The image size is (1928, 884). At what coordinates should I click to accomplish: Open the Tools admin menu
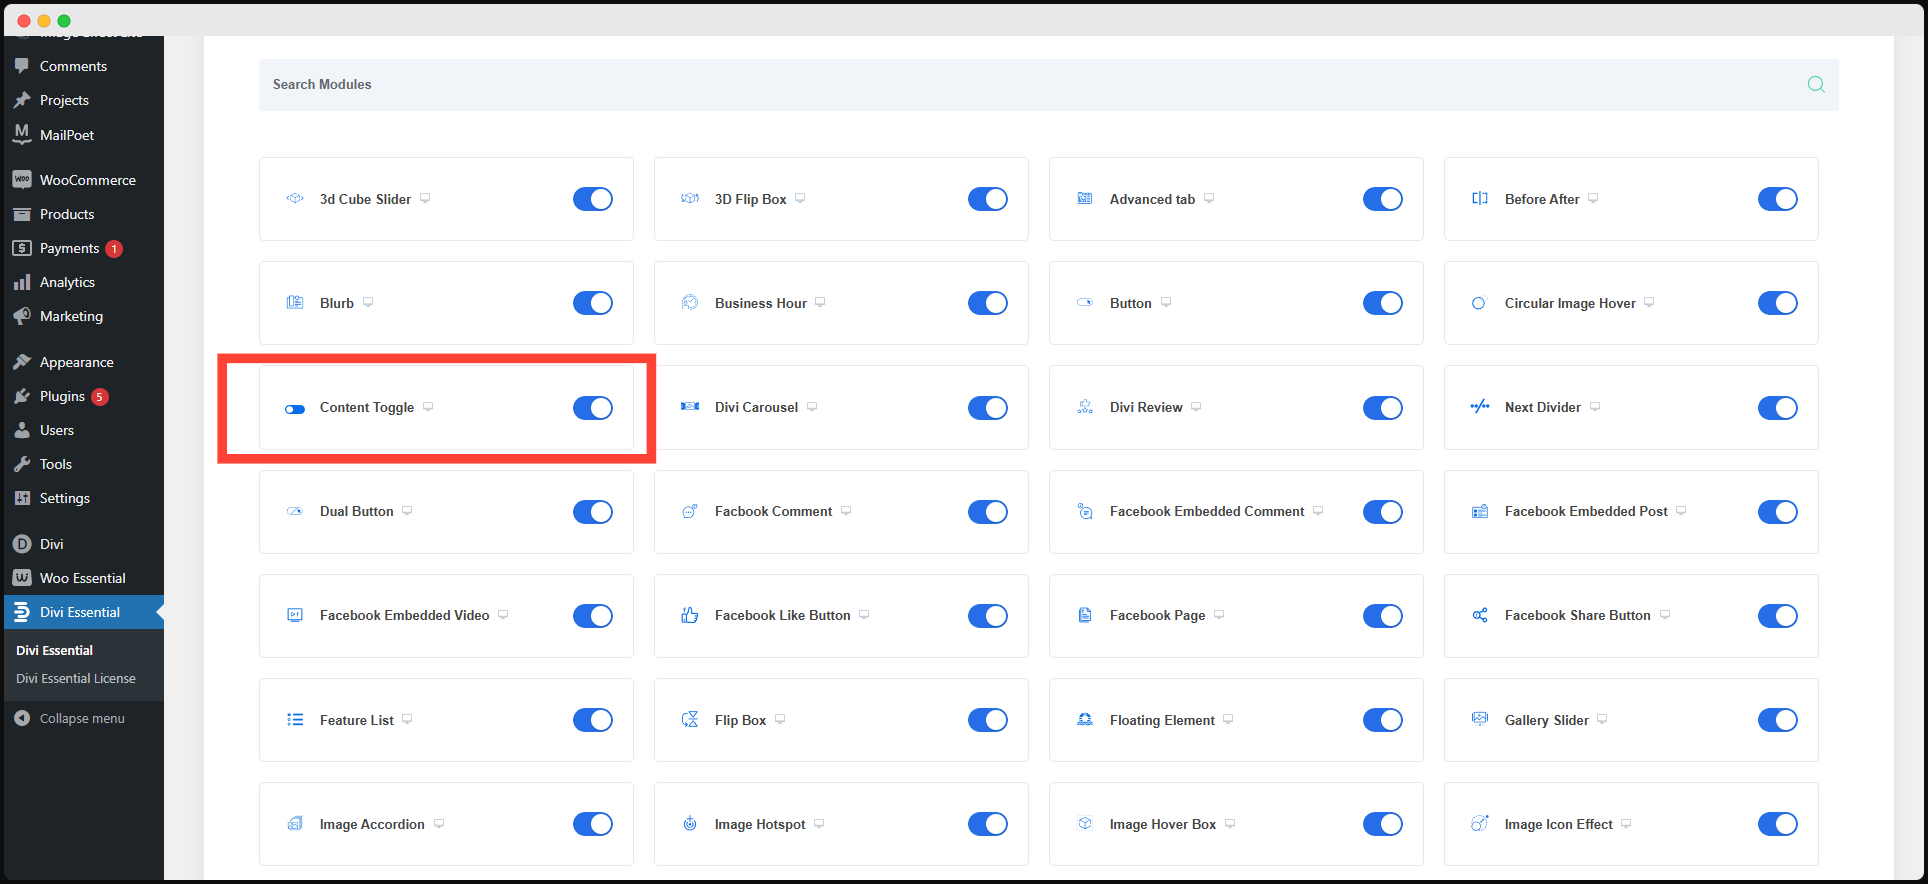[84, 464]
